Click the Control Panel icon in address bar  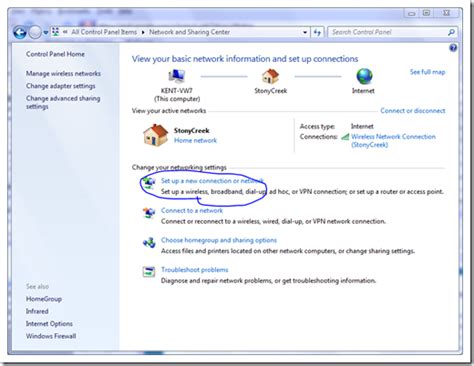point(55,32)
